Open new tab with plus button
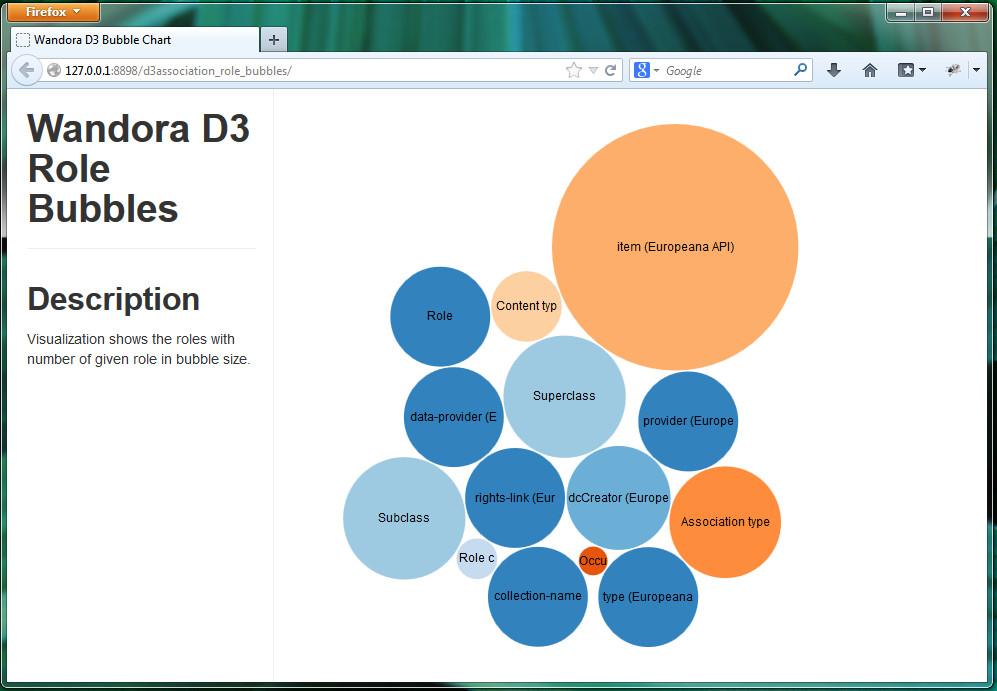Image resolution: width=997 pixels, height=691 pixels. click(273, 40)
